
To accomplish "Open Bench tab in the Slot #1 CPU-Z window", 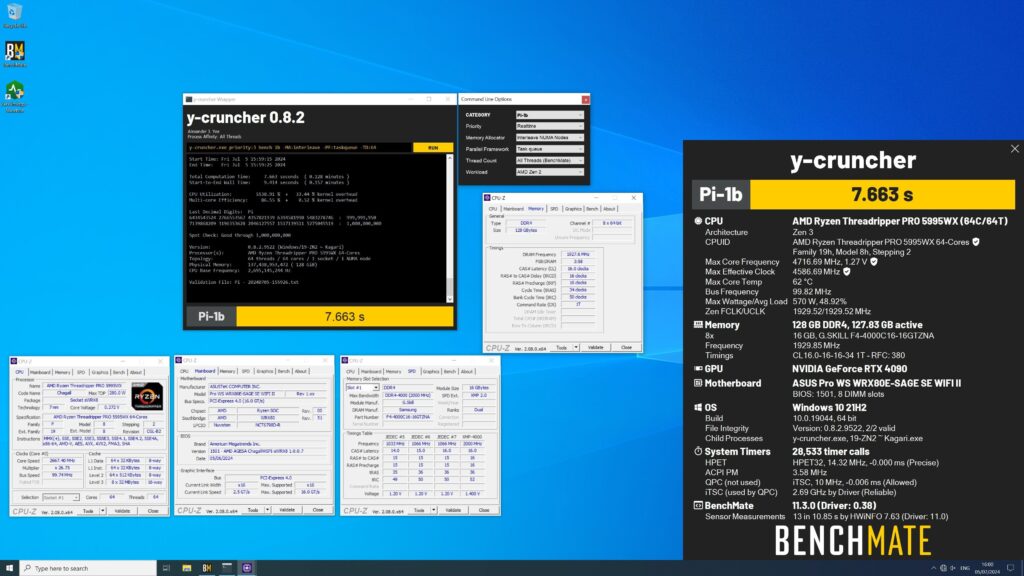I will [449, 371].
